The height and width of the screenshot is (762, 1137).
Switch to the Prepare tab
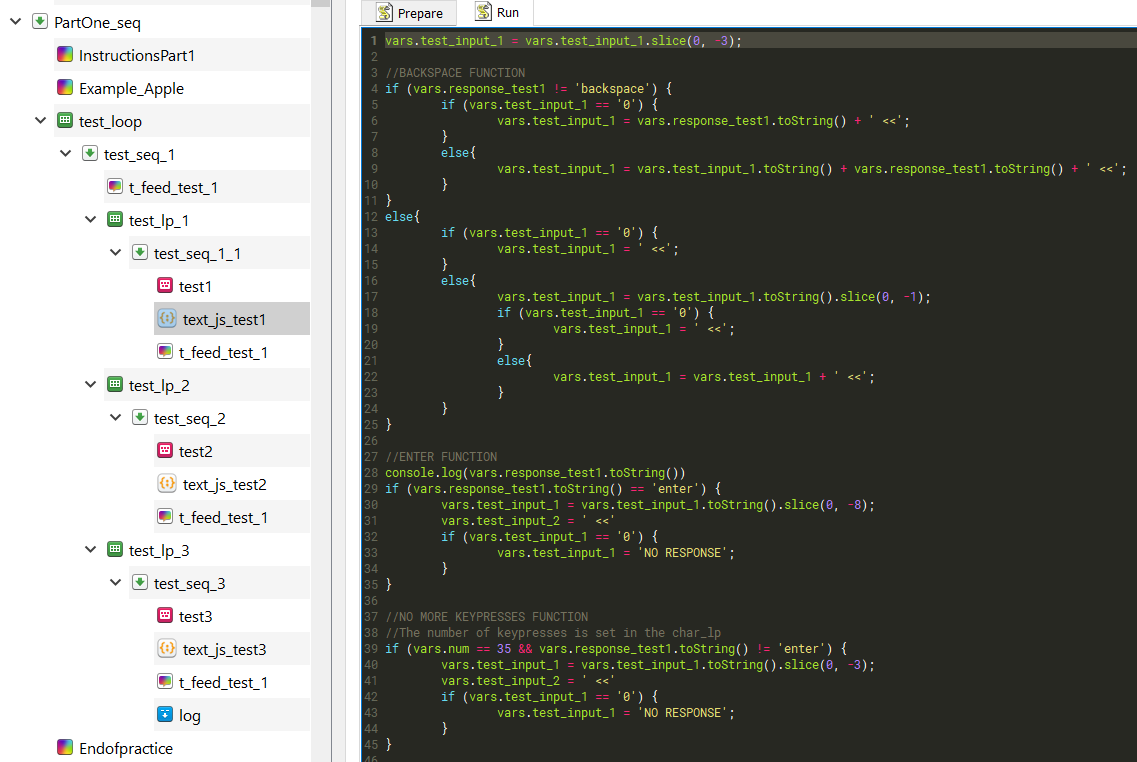409,13
